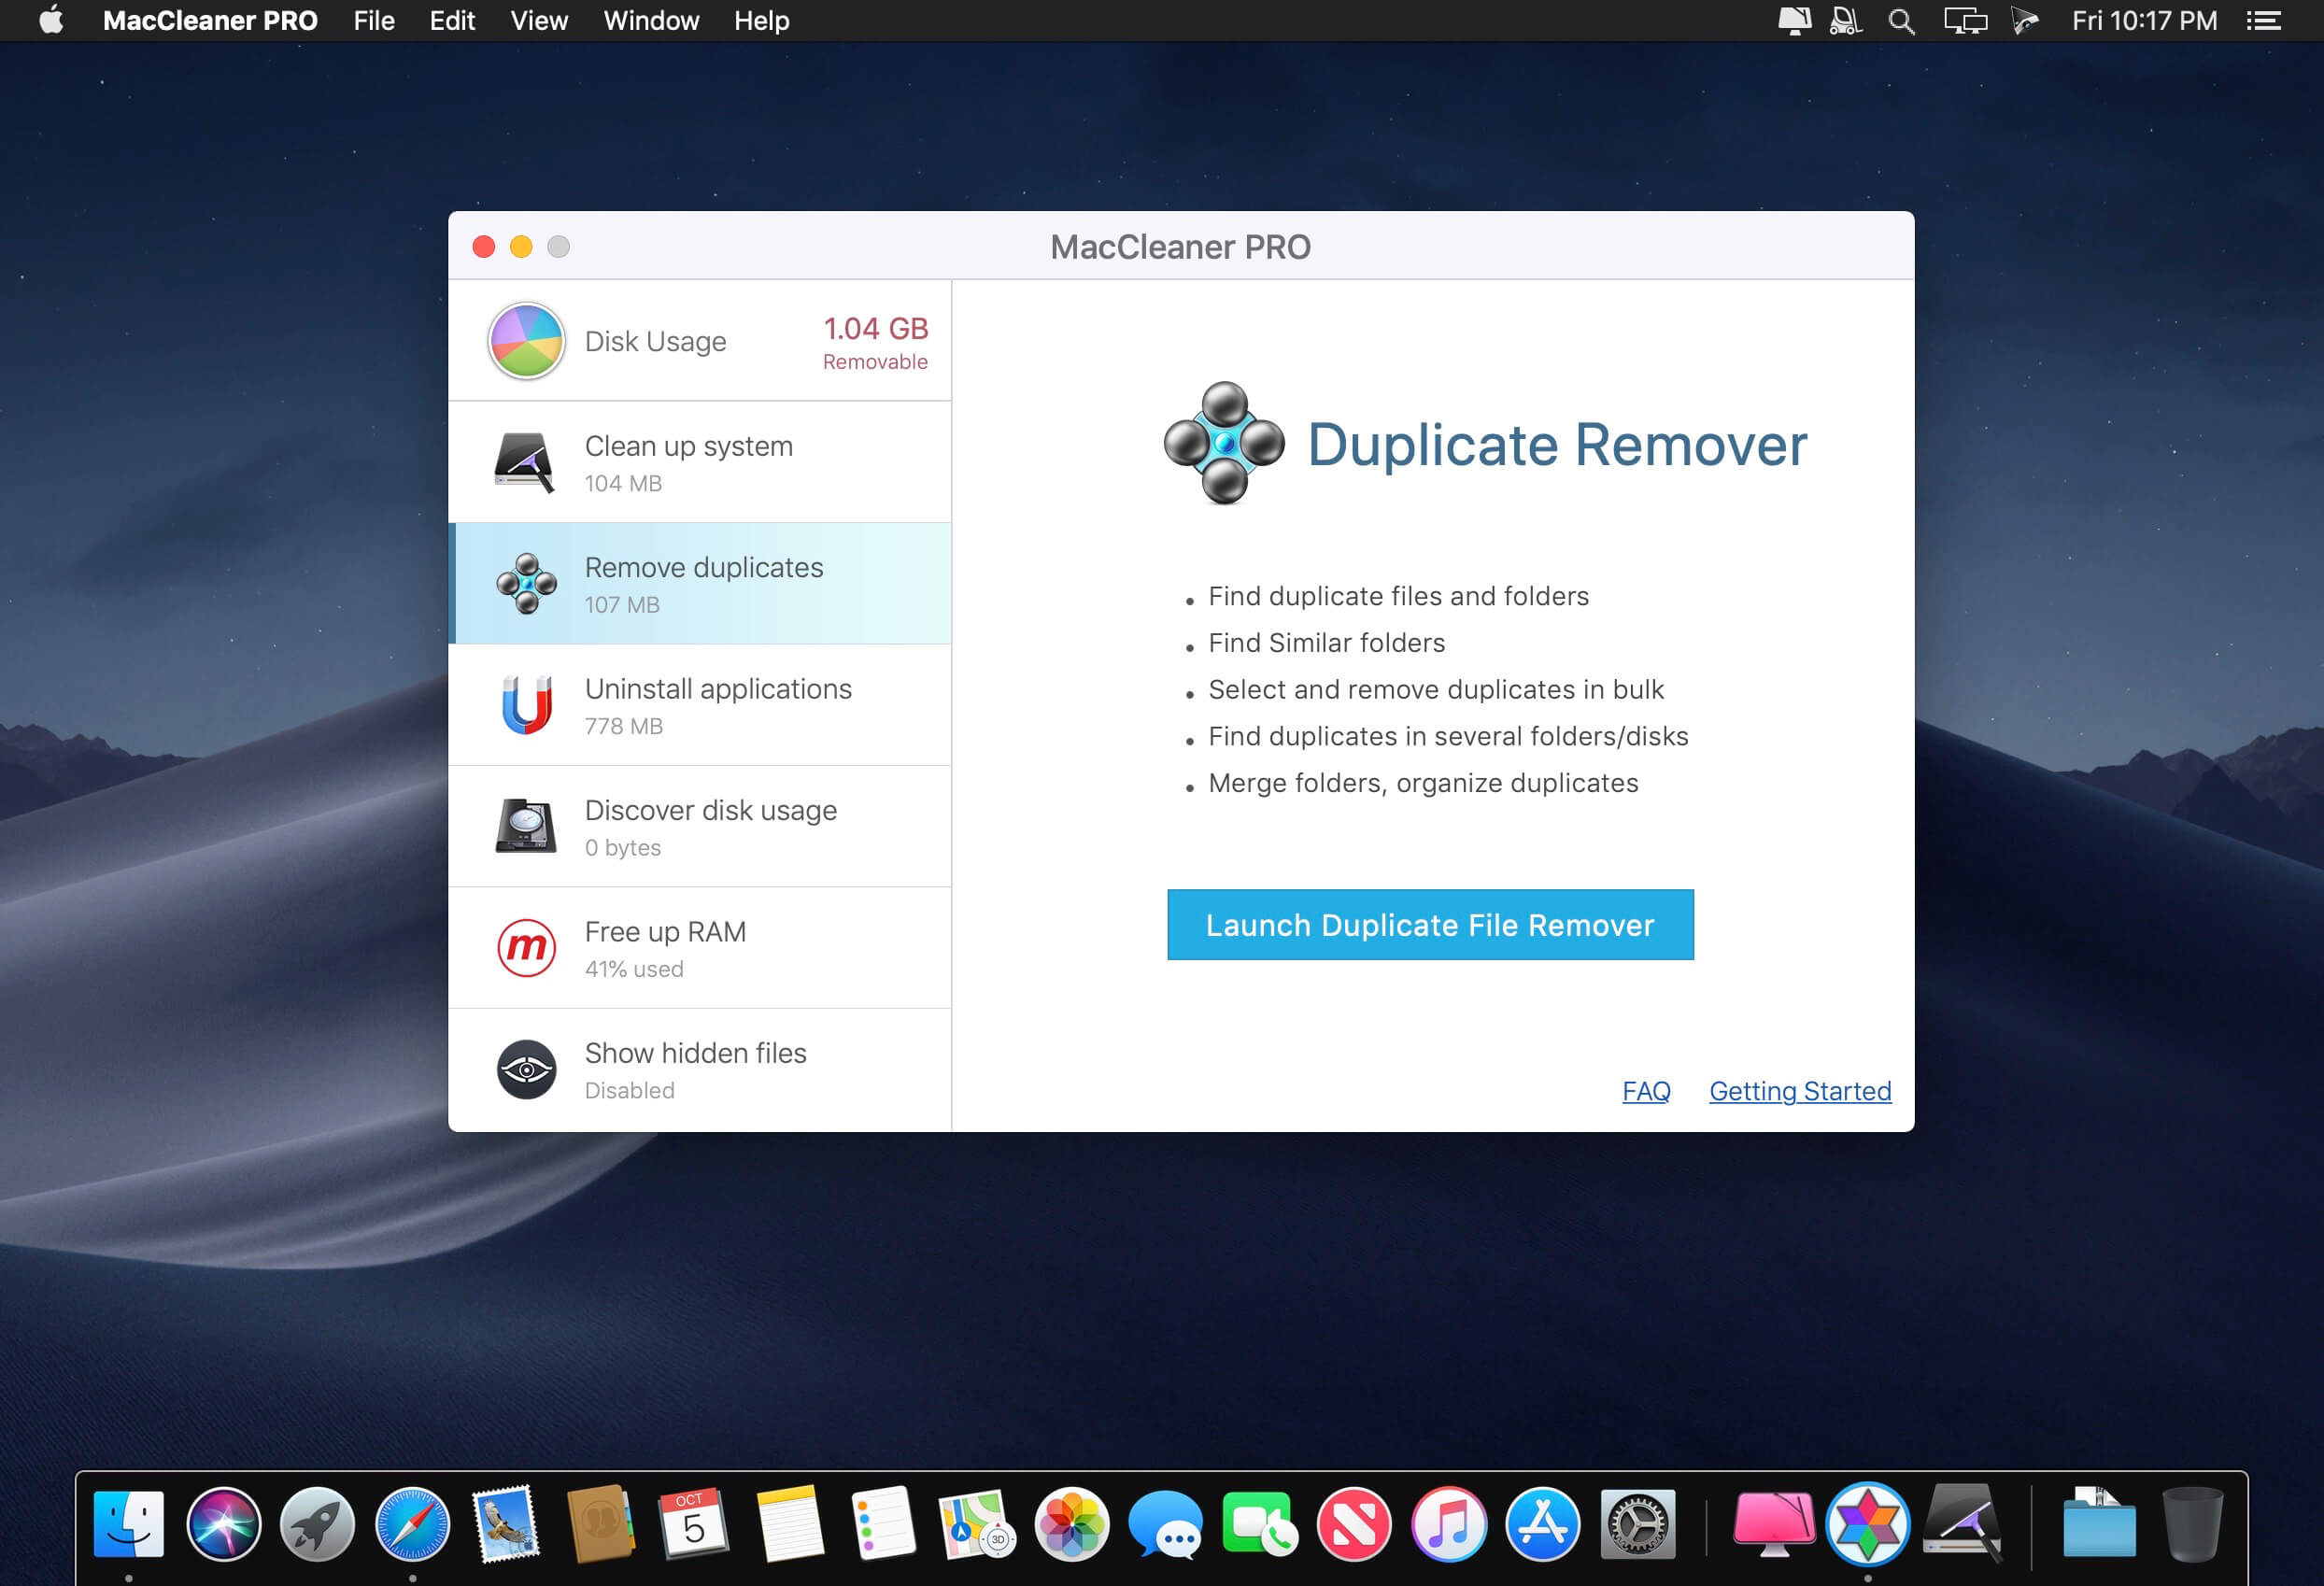The image size is (2324, 1586).
Task: Open the Remove duplicates spheres icon
Action: click(525, 583)
